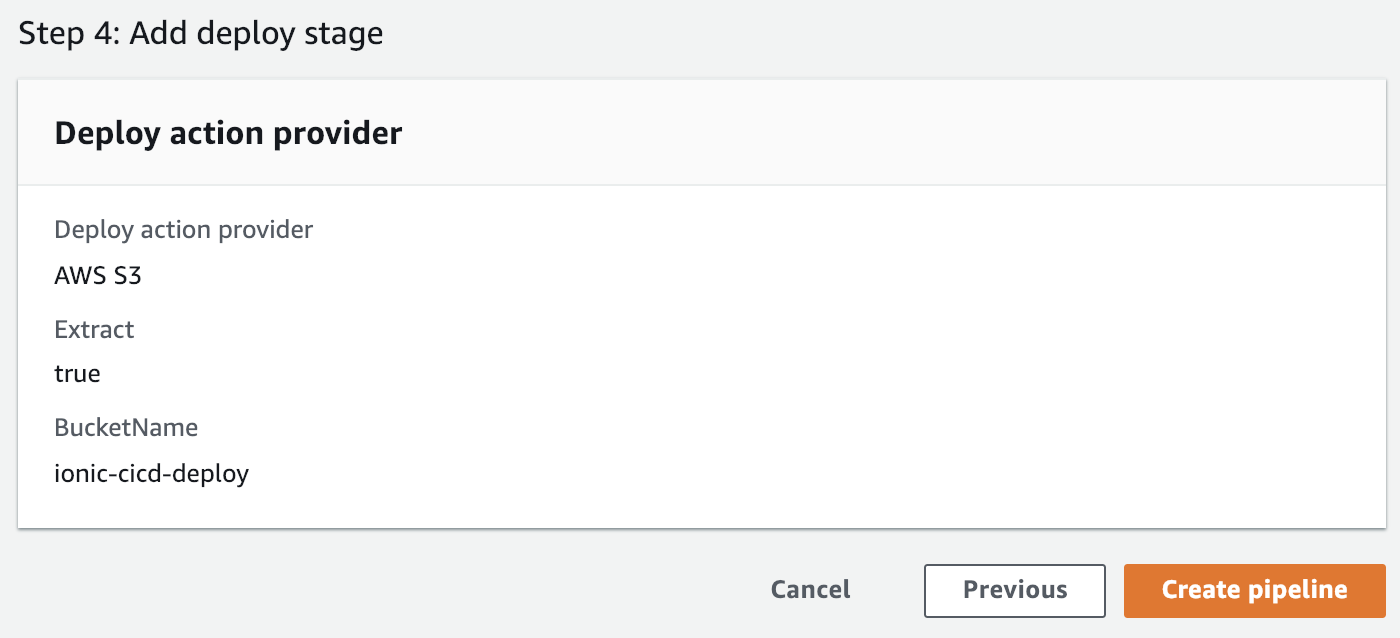1400x638 pixels.
Task: Select the bold Deploy action provider title
Action: pos(228,133)
